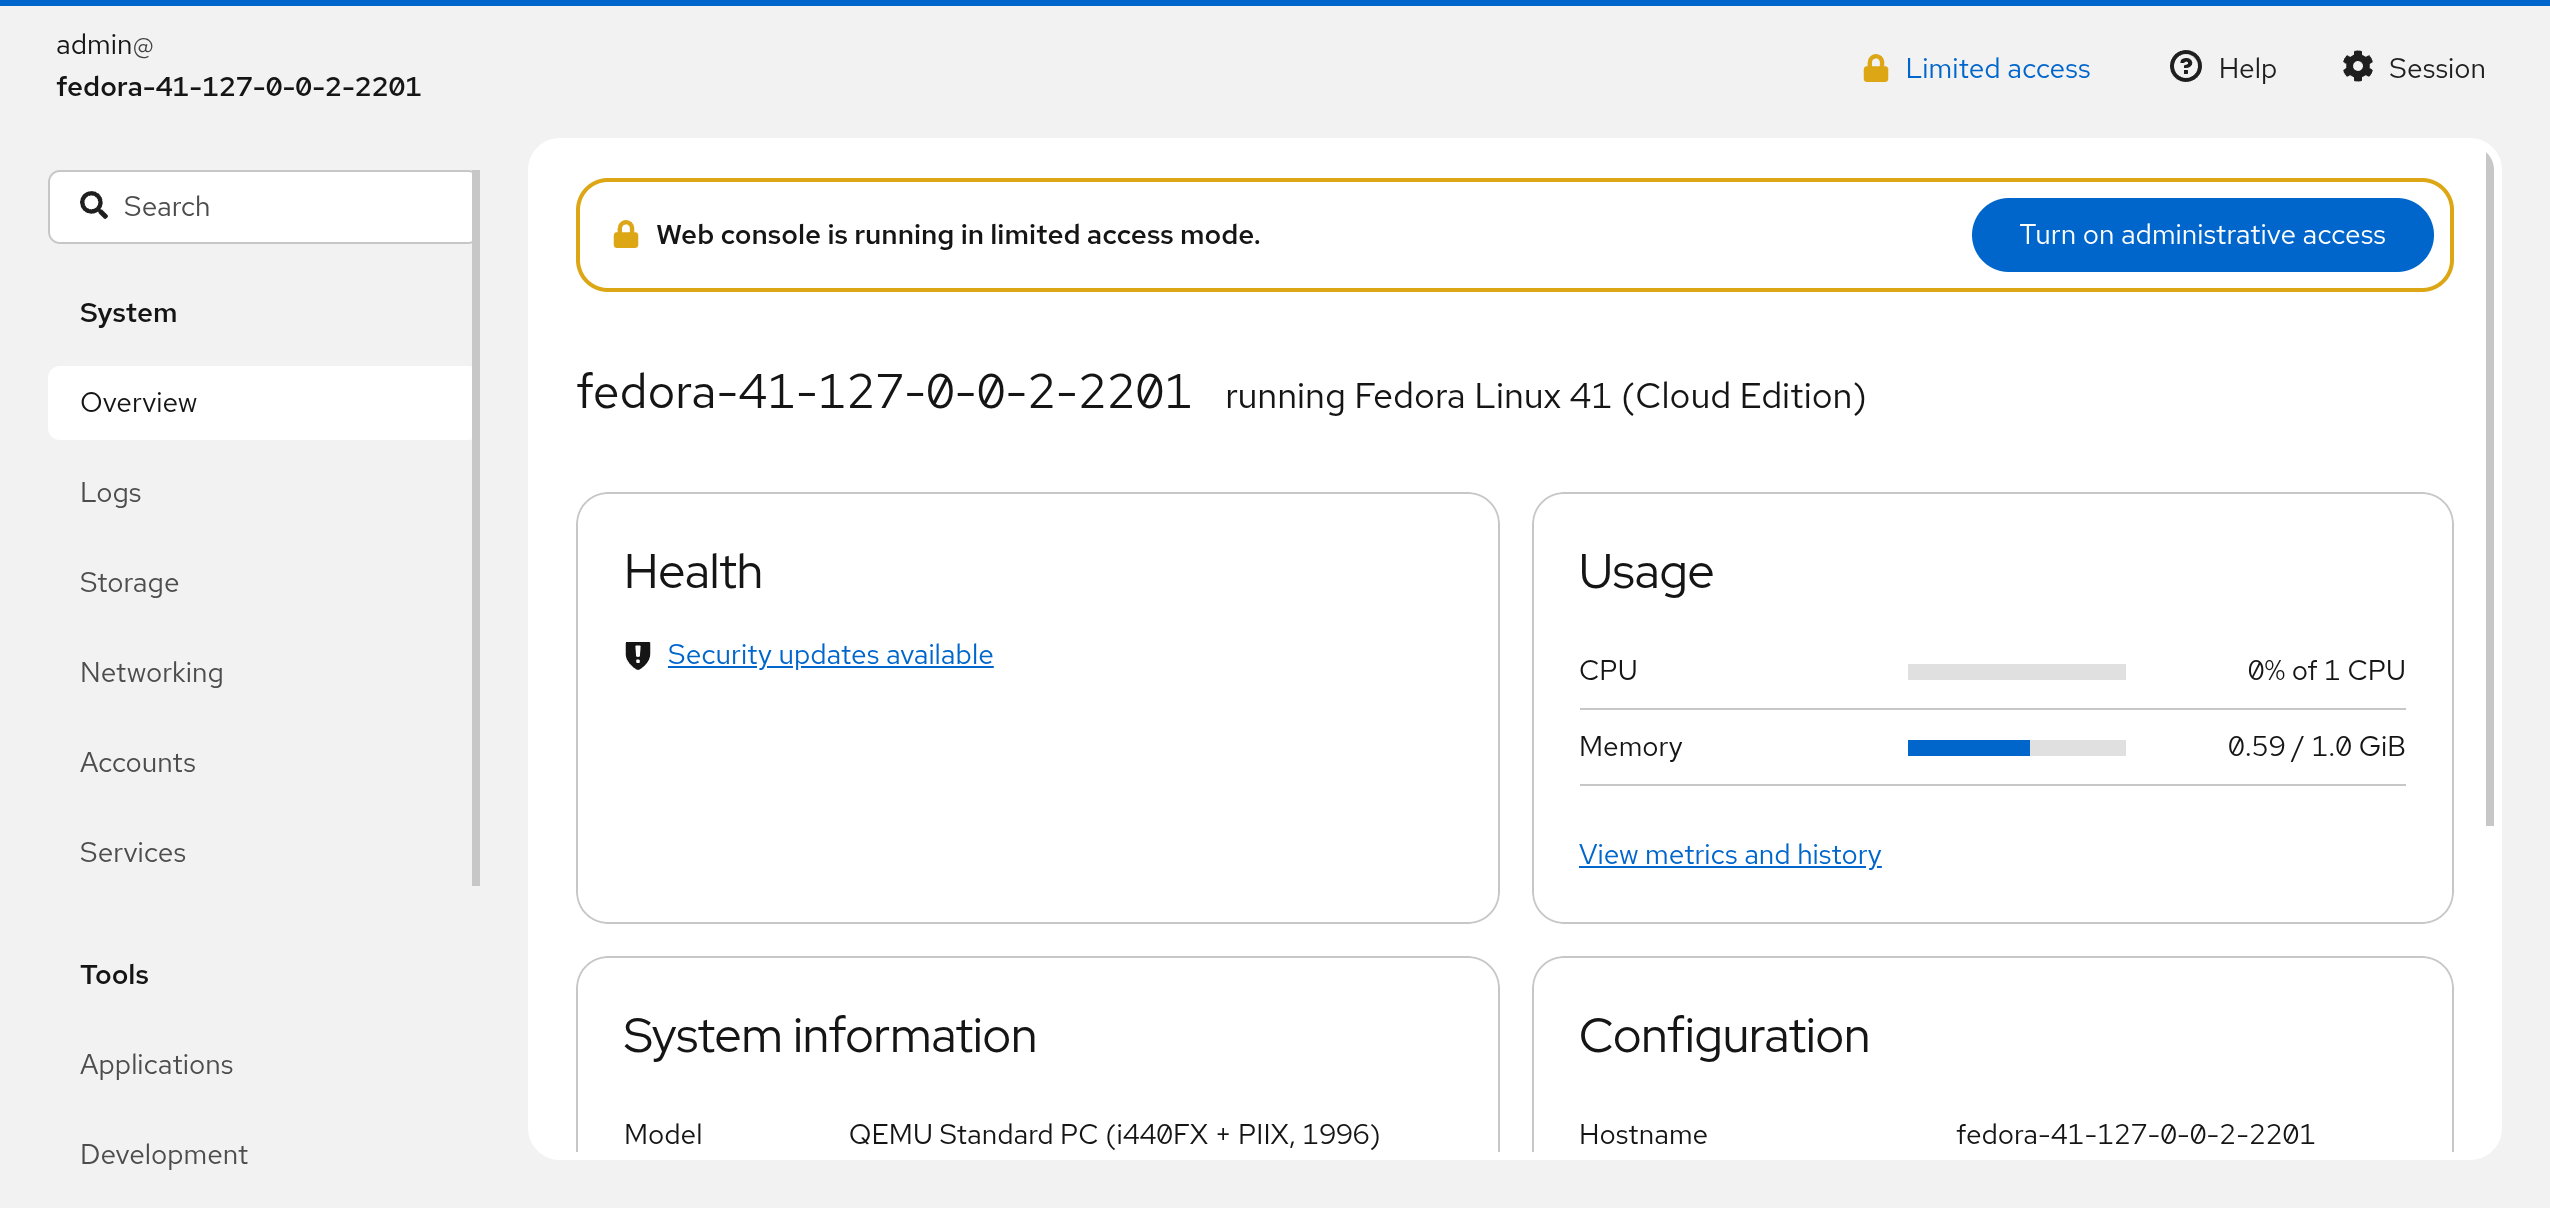The height and width of the screenshot is (1208, 2550).
Task: Click the Memory usage progress bar
Action: click(2015, 747)
